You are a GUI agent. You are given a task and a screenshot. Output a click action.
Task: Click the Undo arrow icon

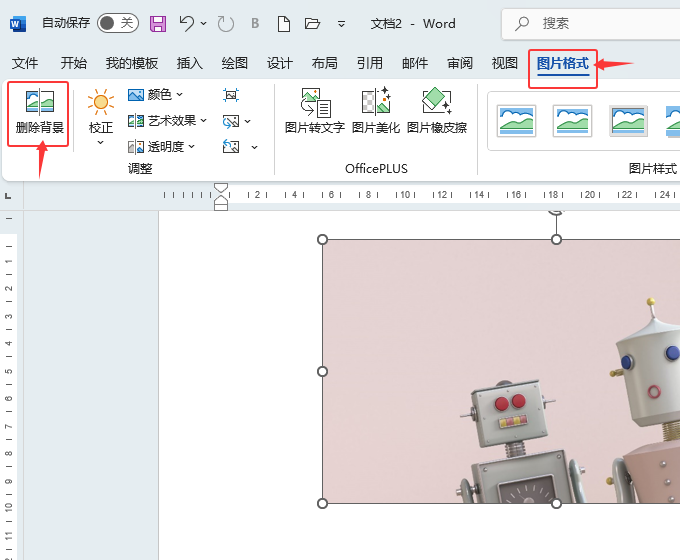187,23
